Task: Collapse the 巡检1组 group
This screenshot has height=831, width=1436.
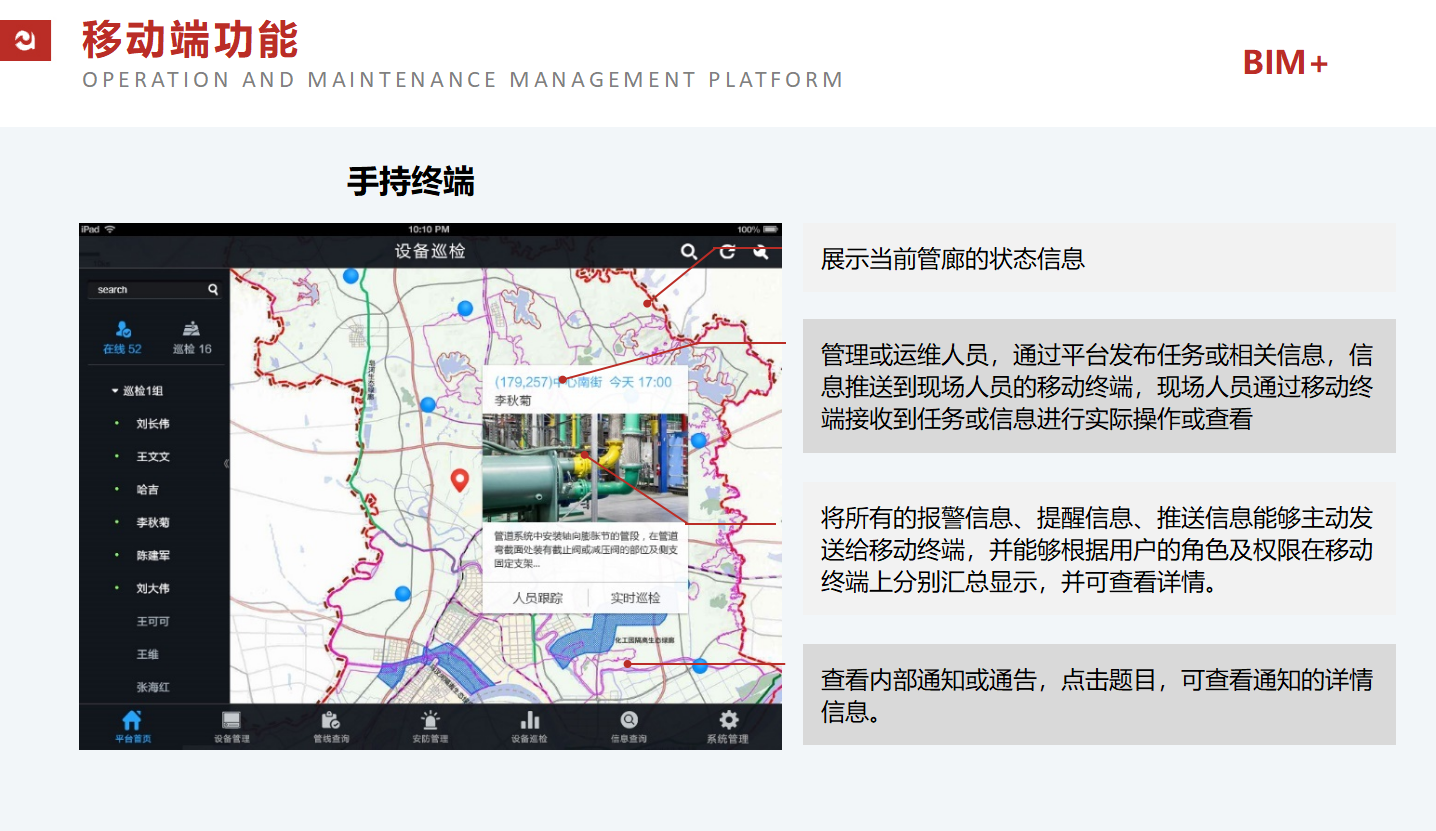Action: pos(115,391)
